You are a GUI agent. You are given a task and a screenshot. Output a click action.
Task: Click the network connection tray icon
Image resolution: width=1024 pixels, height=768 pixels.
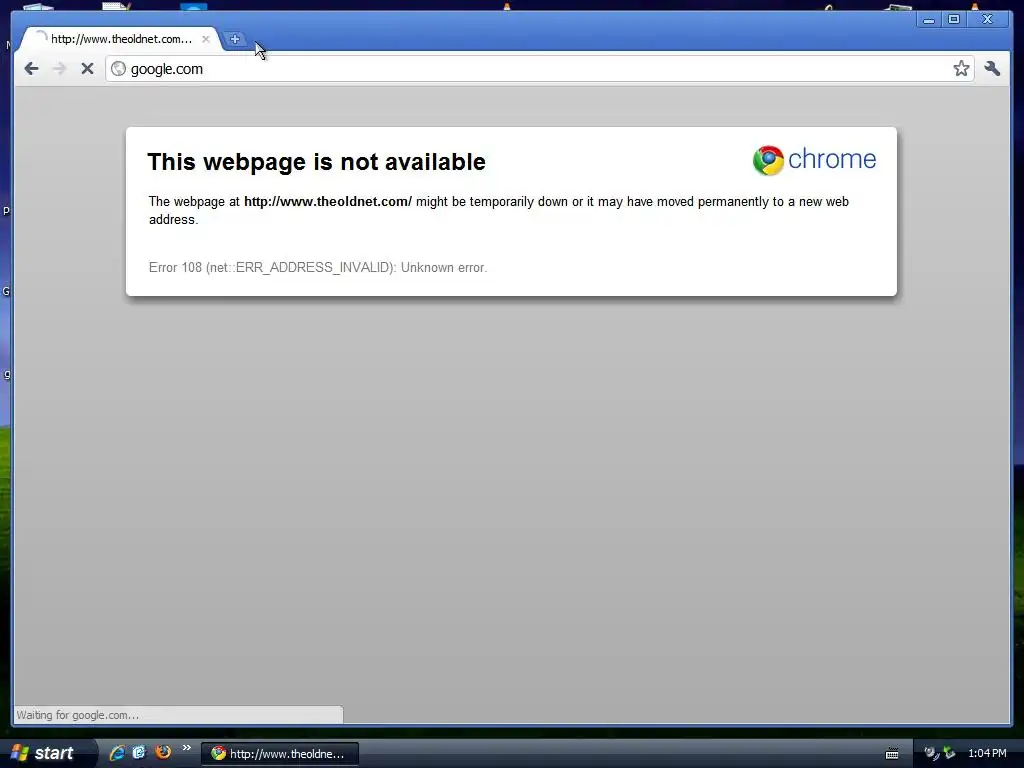point(949,754)
